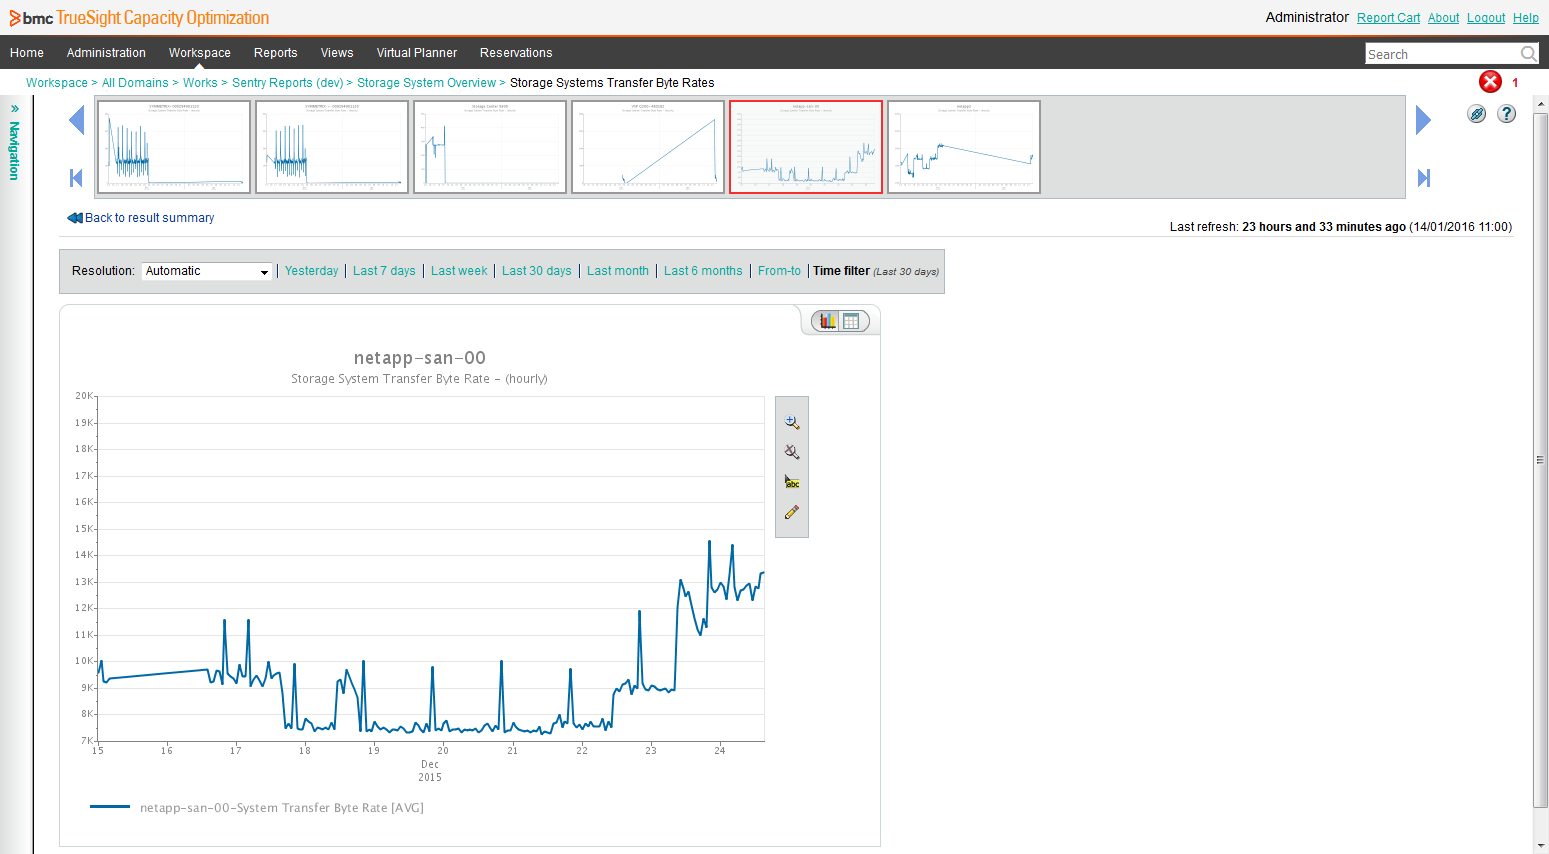
Task: Open the Views menu
Action: coord(337,53)
